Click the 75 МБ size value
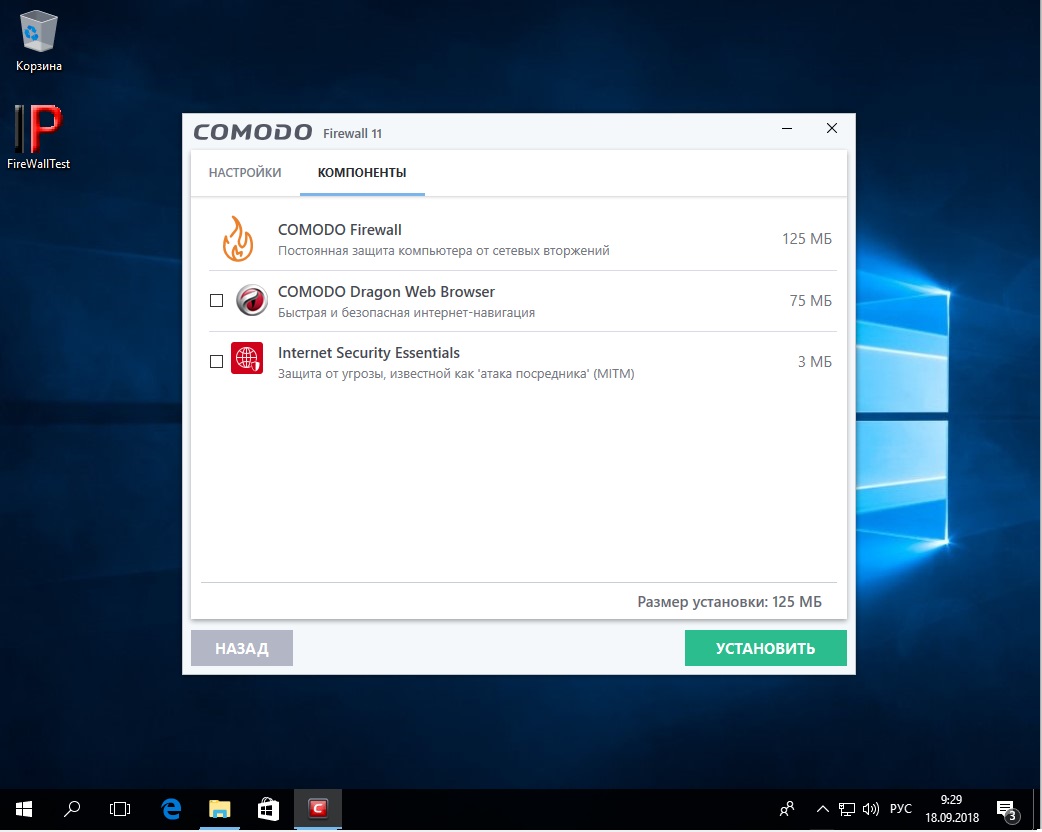Viewport: 1042px width, 832px height. [x=811, y=300]
